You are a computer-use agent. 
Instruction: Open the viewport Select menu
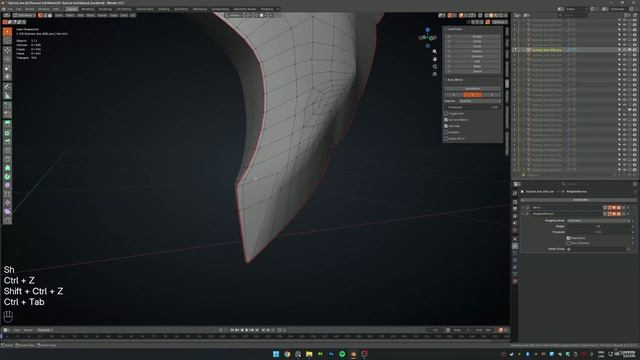pyautogui.click(x=70, y=16)
